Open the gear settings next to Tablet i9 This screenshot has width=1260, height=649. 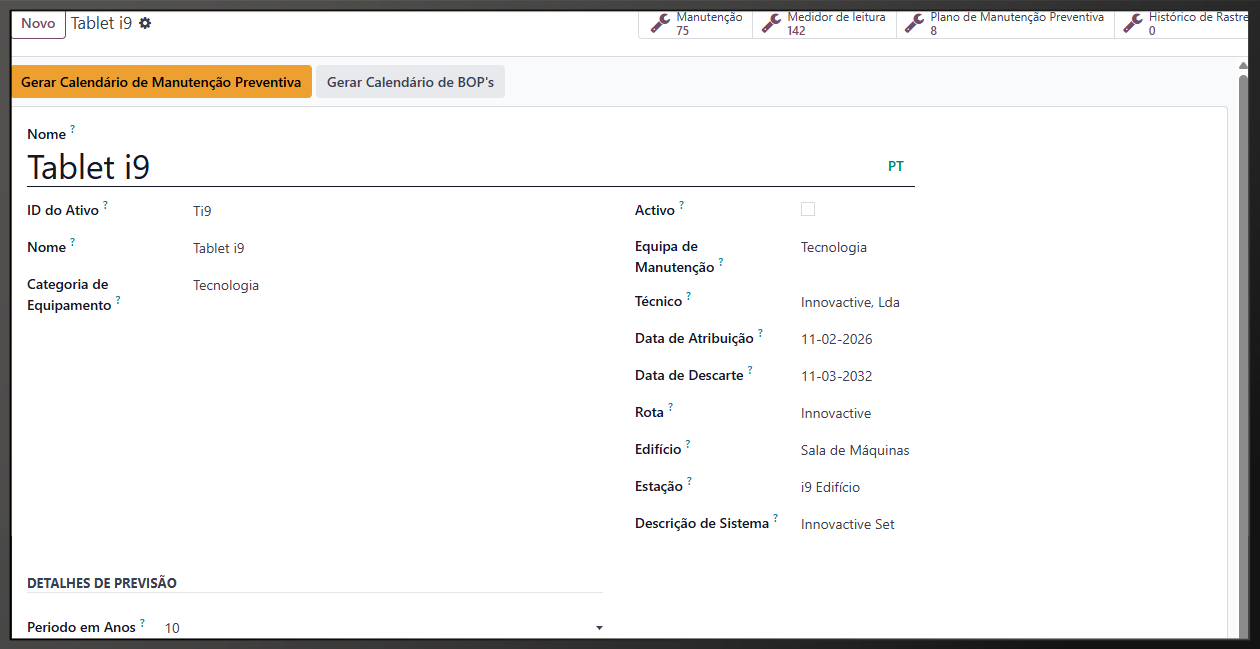point(145,23)
